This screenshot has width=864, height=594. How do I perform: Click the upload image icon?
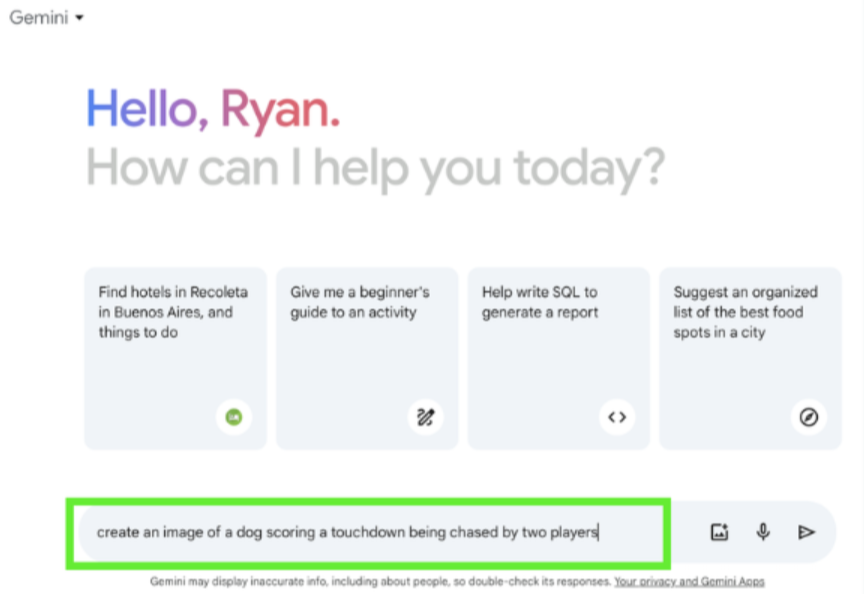coord(719,532)
